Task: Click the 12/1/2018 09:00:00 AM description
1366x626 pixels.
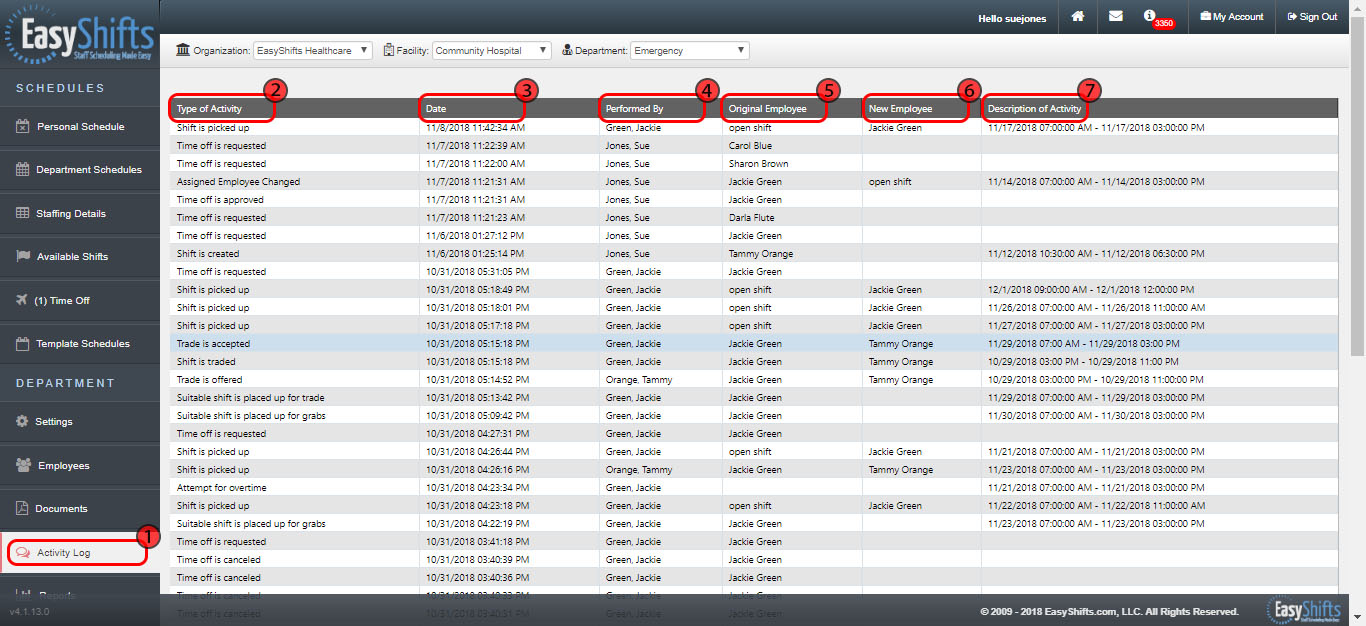Action: 1093,290
